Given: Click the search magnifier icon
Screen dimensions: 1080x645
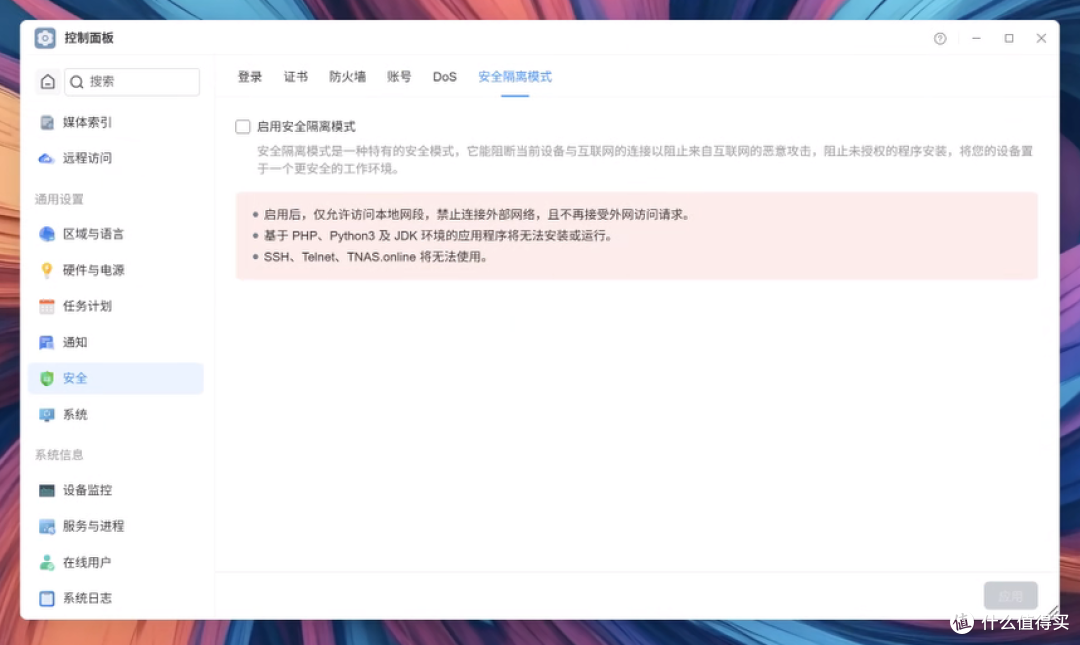Looking at the screenshot, I should pyautogui.click(x=77, y=82).
